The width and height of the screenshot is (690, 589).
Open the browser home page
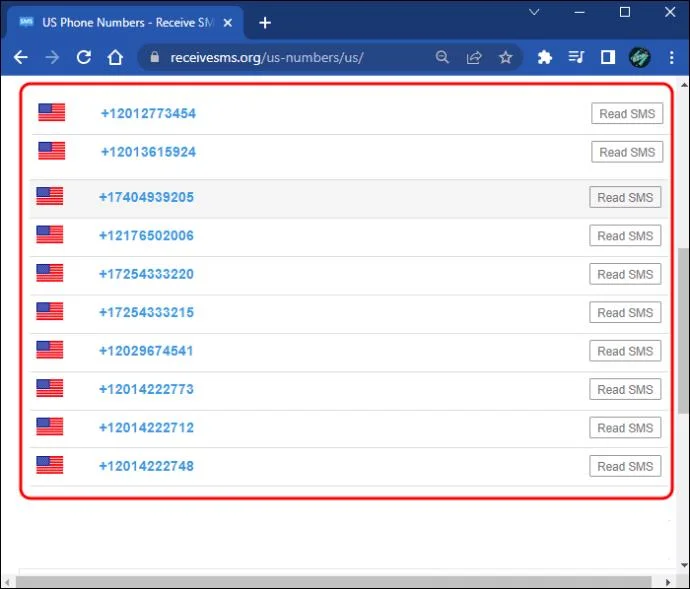pos(115,57)
